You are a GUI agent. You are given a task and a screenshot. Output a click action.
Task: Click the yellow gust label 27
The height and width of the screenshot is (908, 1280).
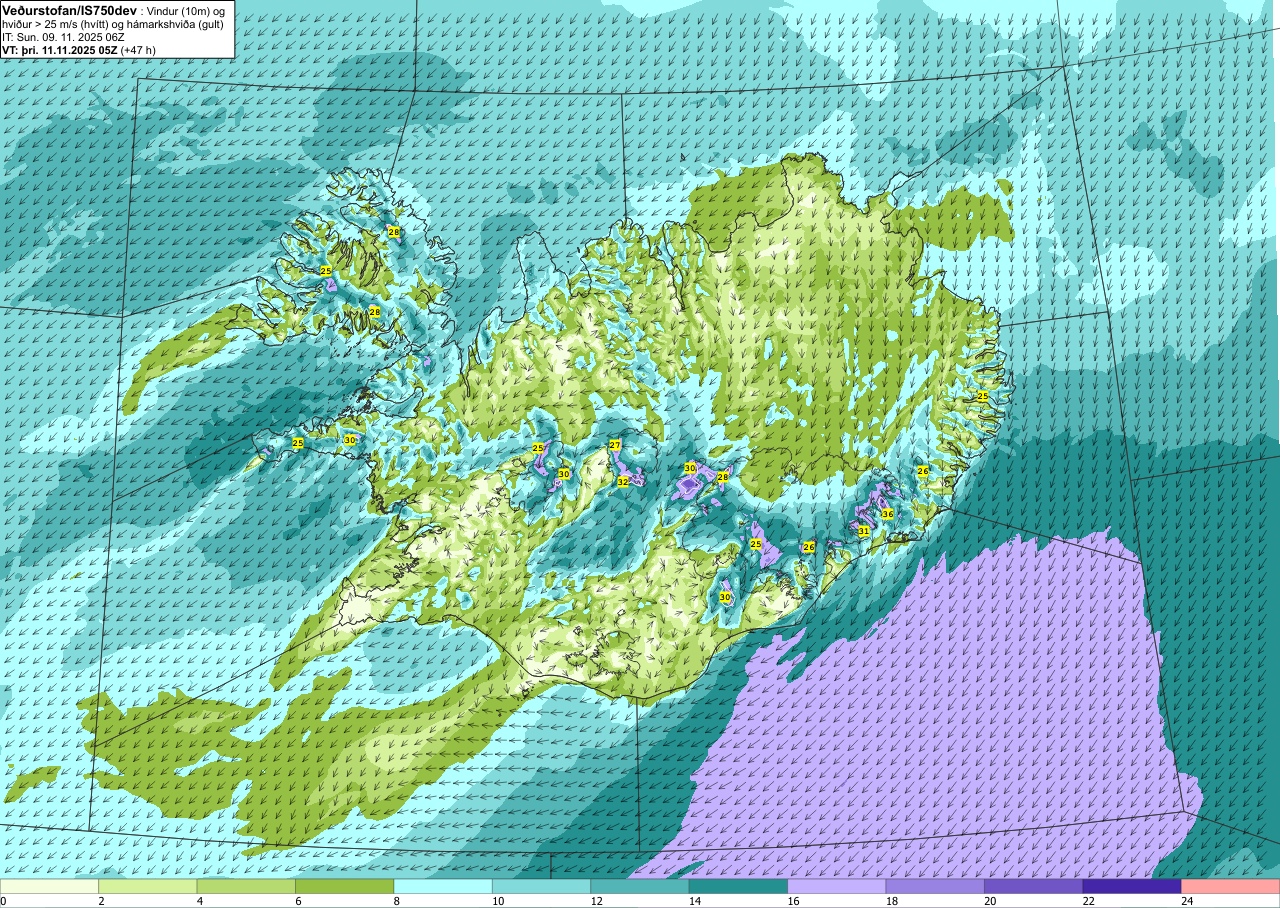[615, 445]
